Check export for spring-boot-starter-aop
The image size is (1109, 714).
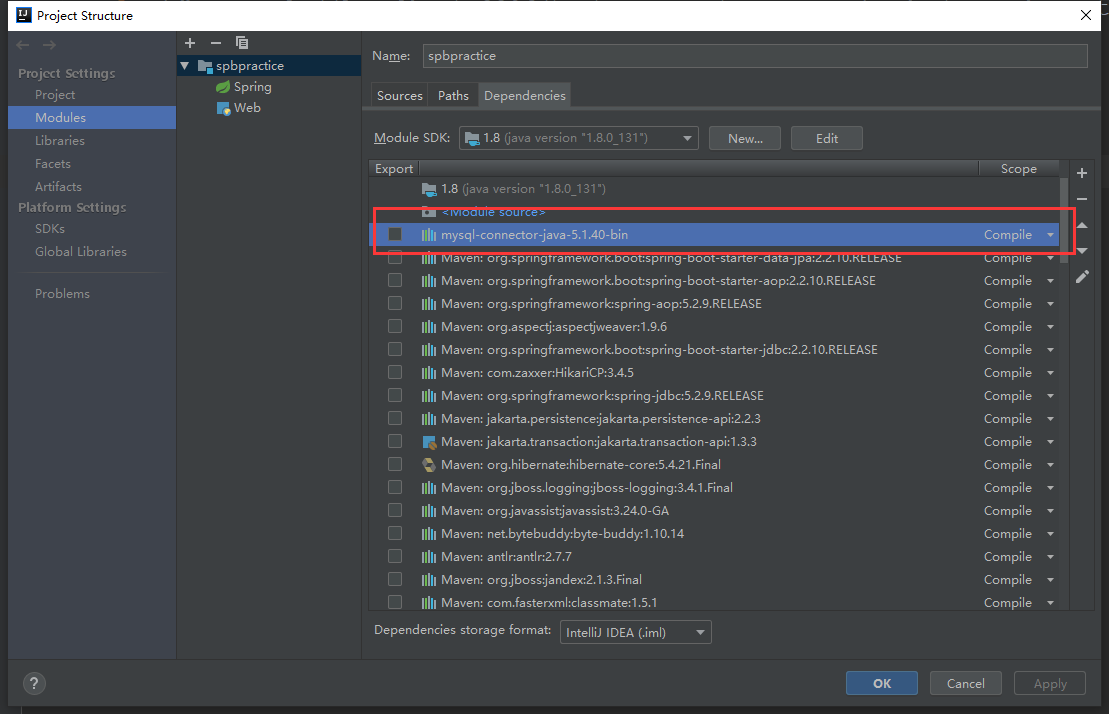[x=395, y=281]
